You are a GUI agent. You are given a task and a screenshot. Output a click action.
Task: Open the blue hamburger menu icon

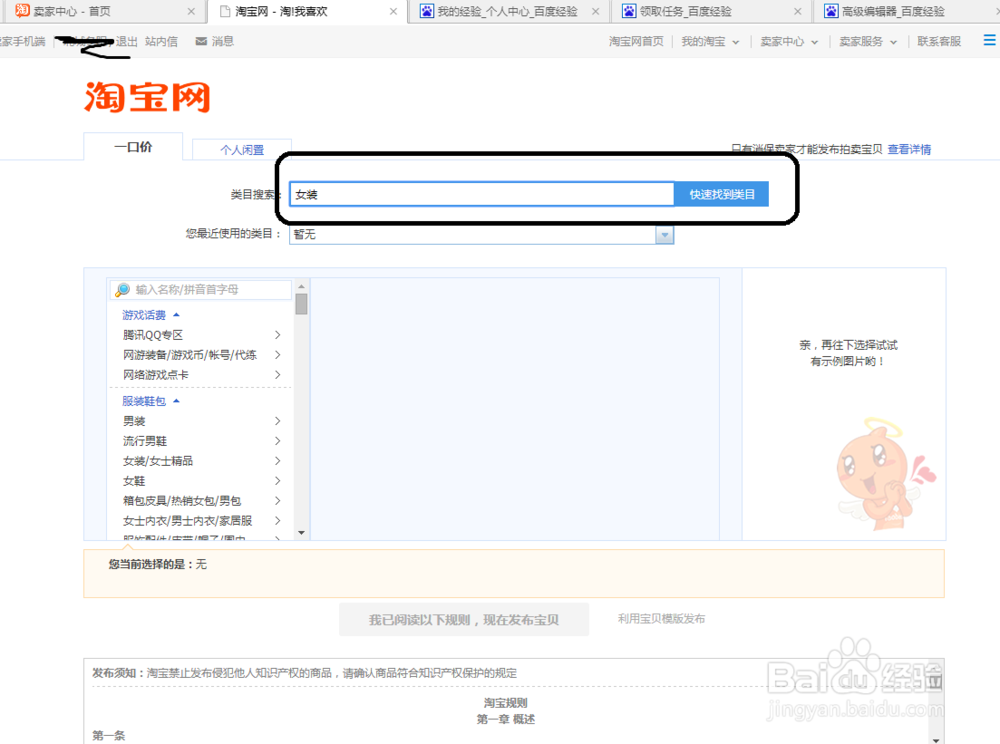pyautogui.click(x=989, y=40)
